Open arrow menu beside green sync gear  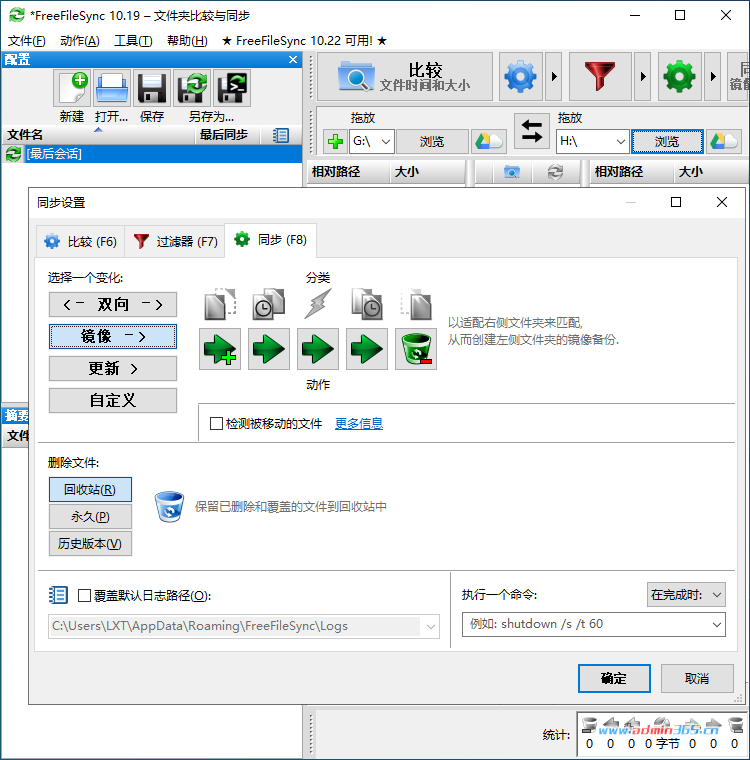pyautogui.click(x=713, y=77)
